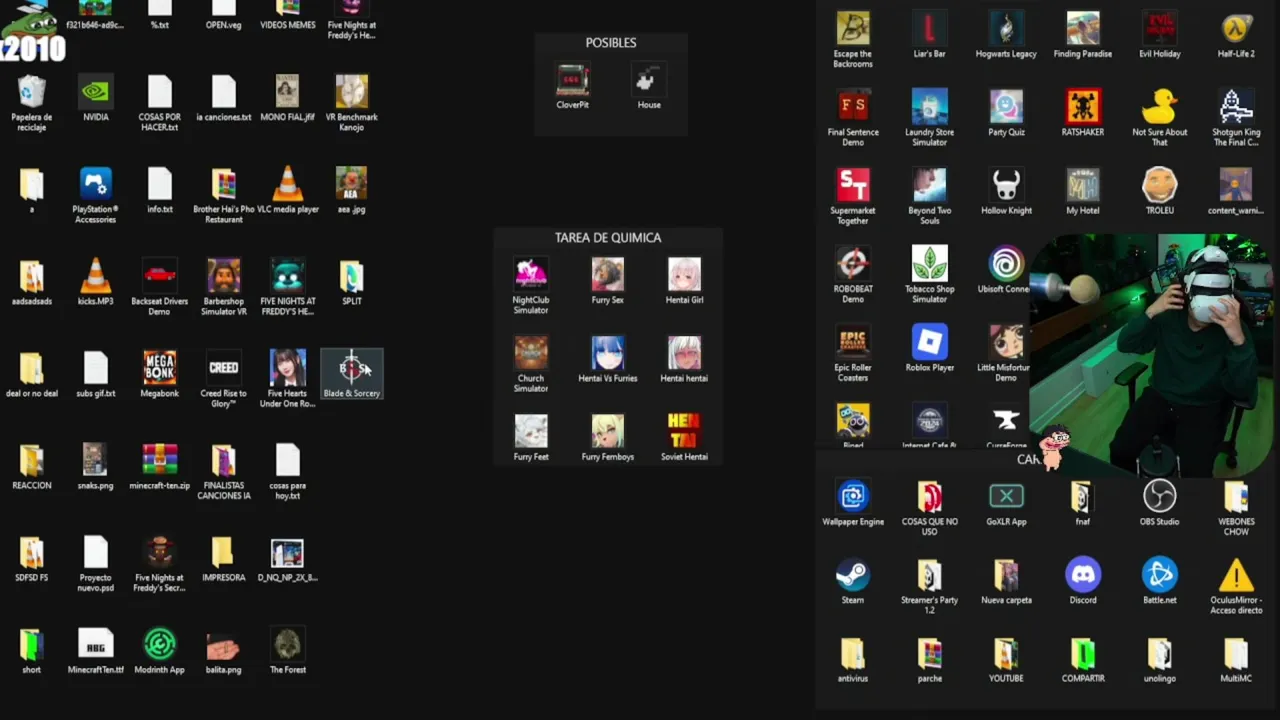The width and height of the screenshot is (1280, 720).
Task: Open Roblox Player icon
Action: [x=930, y=342]
